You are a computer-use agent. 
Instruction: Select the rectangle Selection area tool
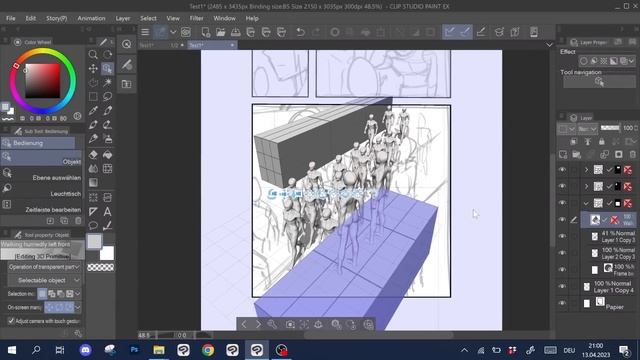(x=93, y=96)
